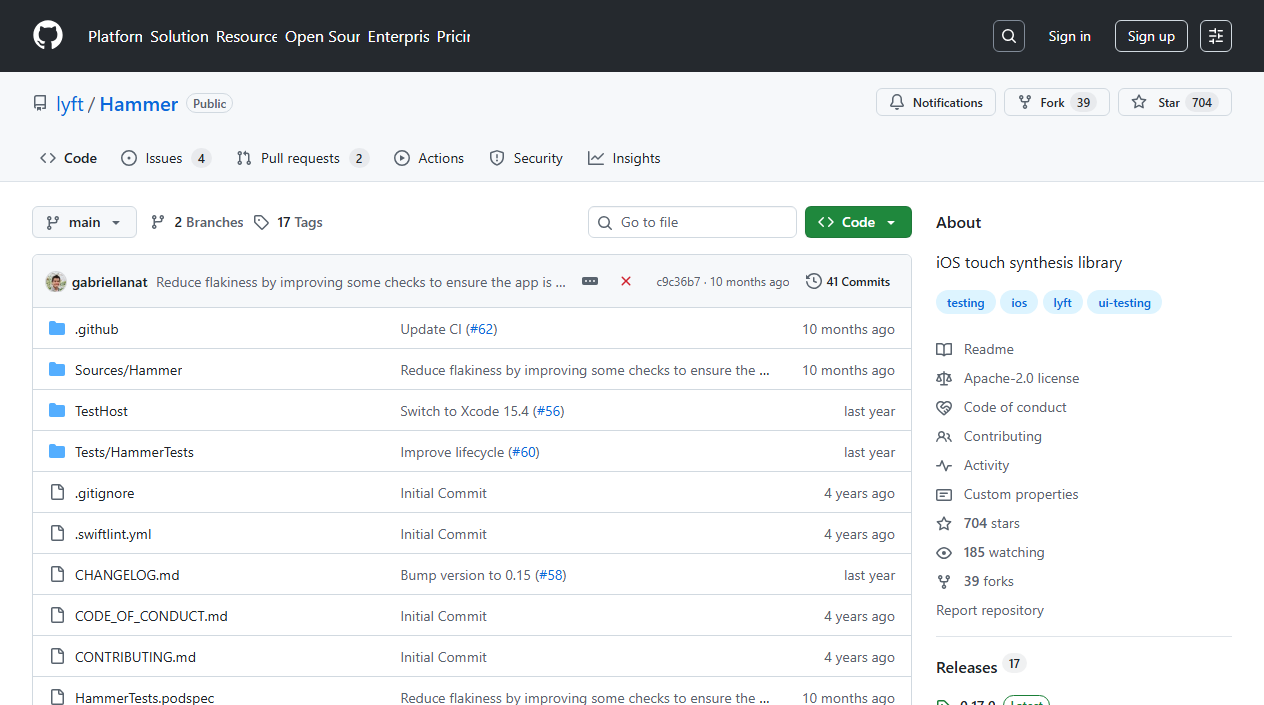The image size is (1264, 705).
Task: Open the main branch dropdown
Action: pos(84,222)
